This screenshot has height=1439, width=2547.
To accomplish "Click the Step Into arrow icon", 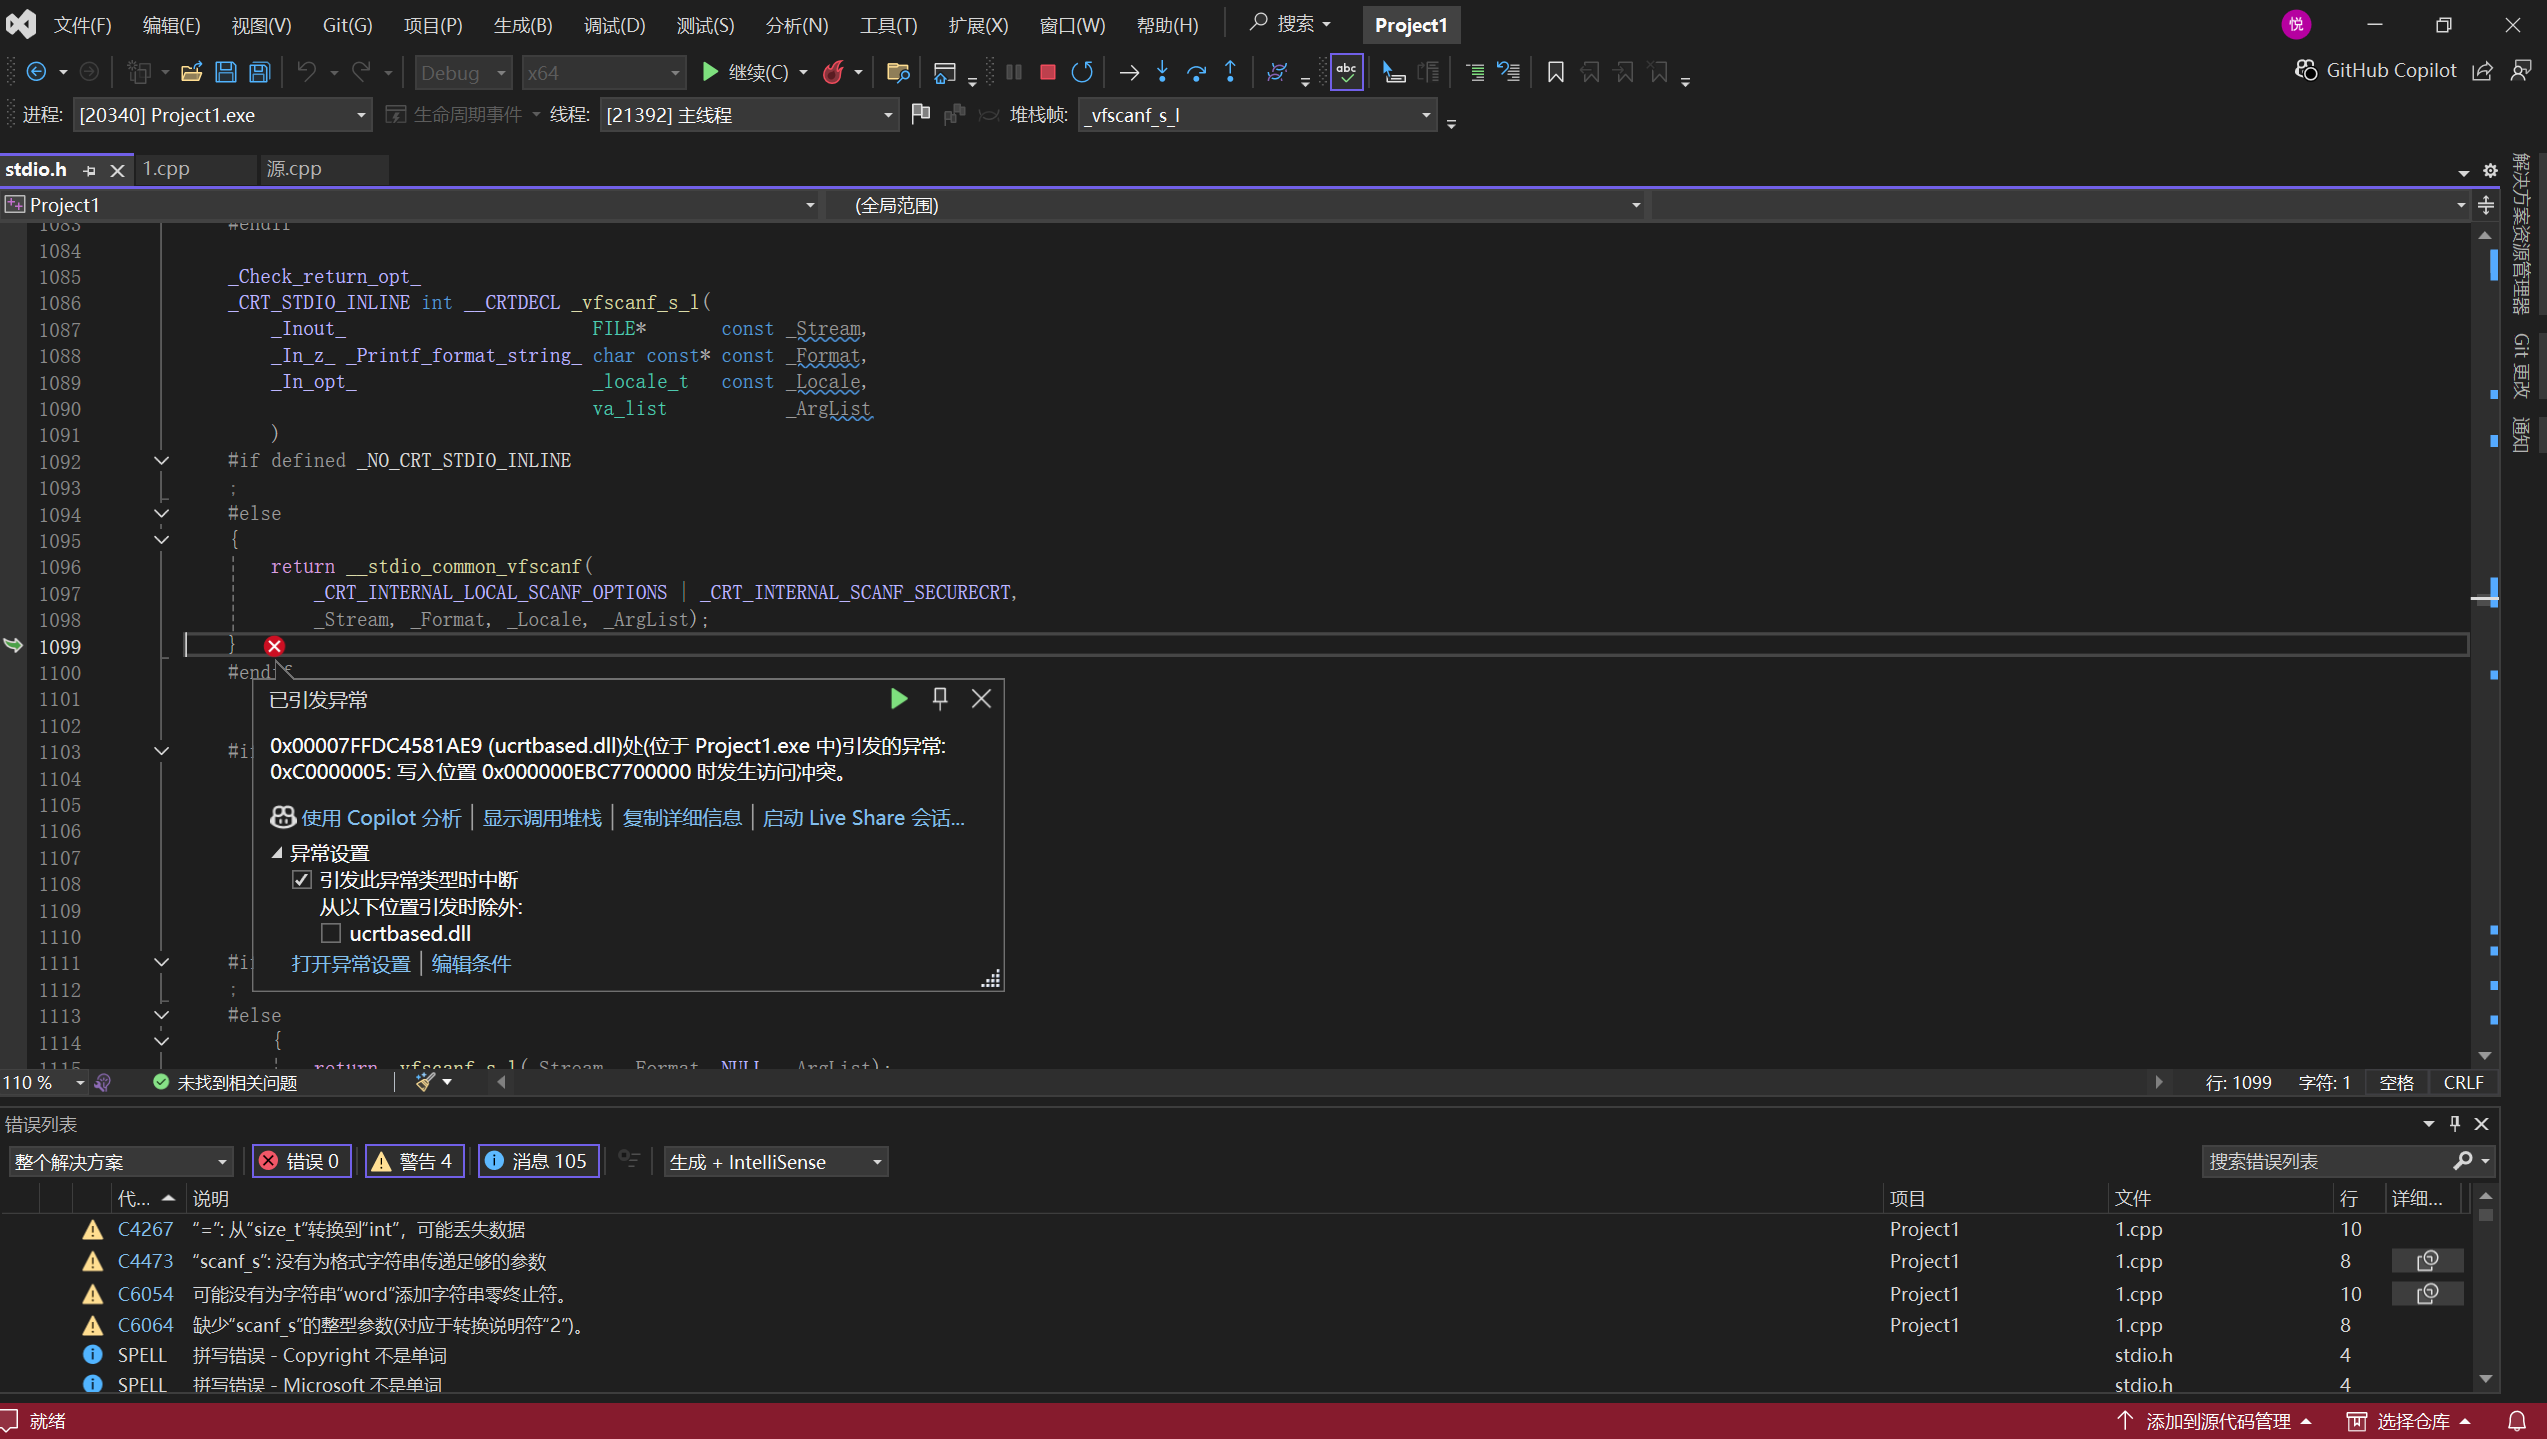I will (x=1162, y=72).
